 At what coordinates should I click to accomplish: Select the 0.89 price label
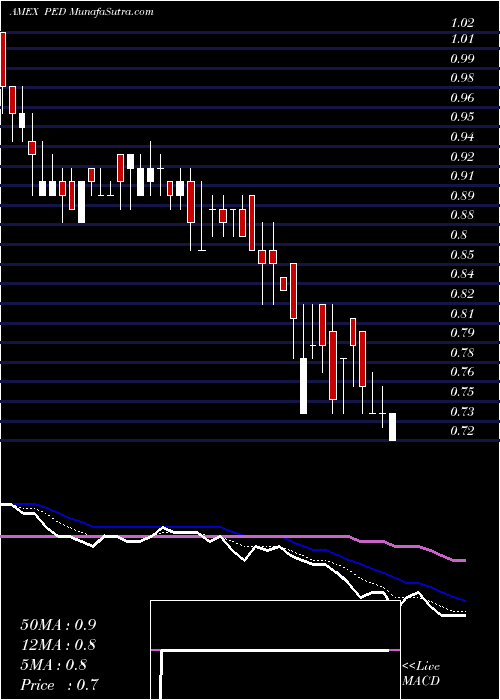[462, 196]
